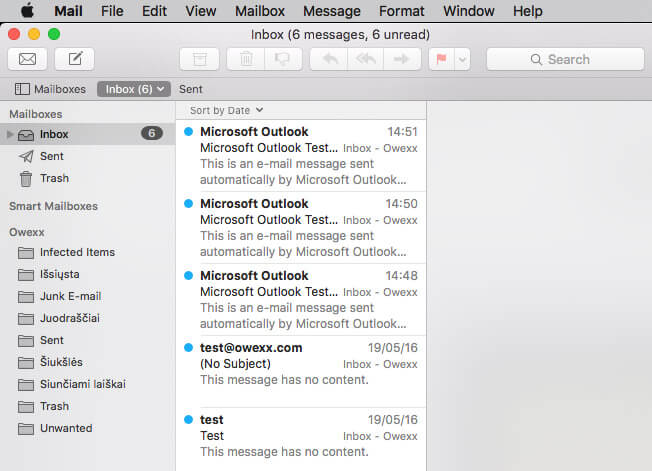Click Owexx account section header
The width and height of the screenshot is (652, 471).
tap(27, 232)
